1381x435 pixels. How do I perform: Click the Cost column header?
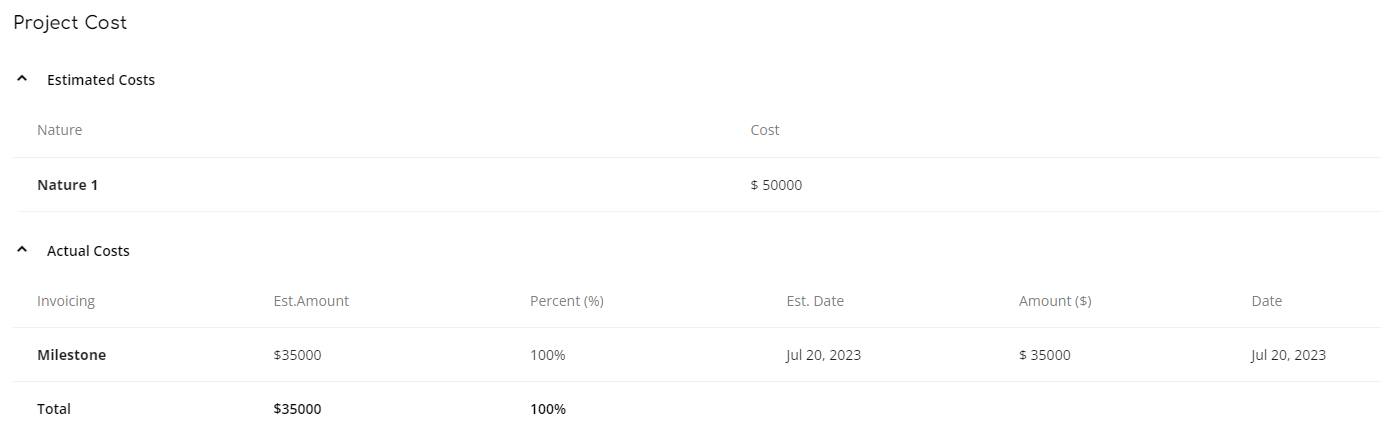coord(765,130)
